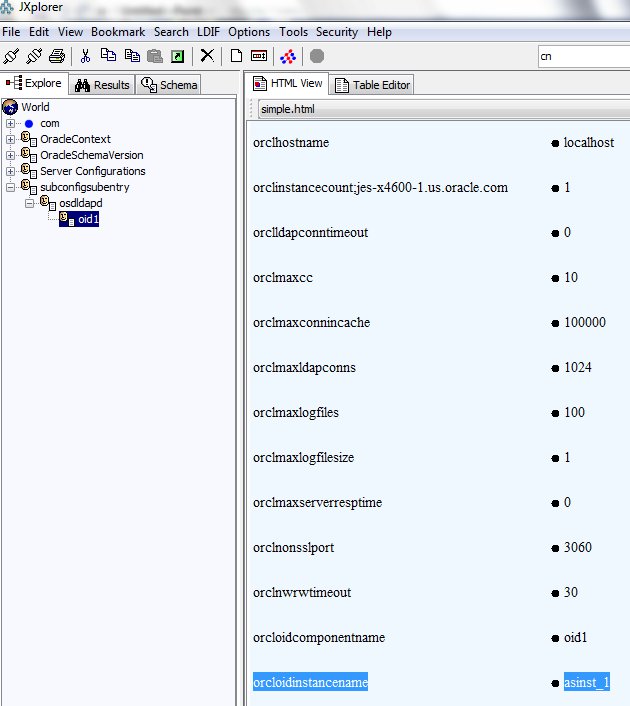Switch to the Table Editor tab

coord(372,85)
